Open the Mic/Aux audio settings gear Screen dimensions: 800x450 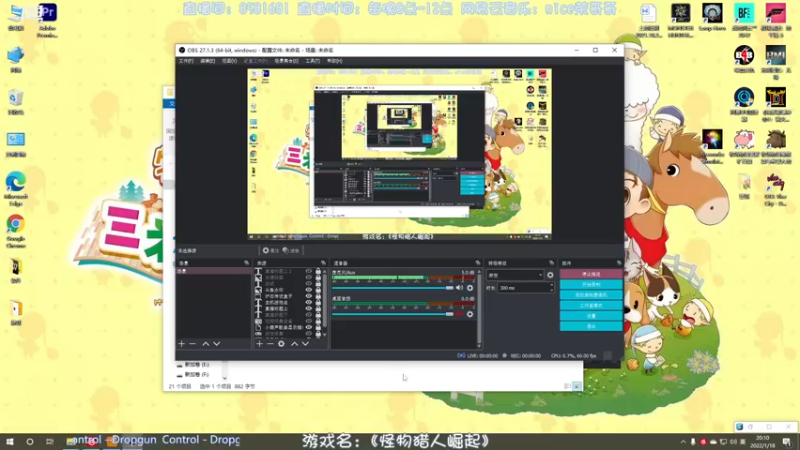470,288
